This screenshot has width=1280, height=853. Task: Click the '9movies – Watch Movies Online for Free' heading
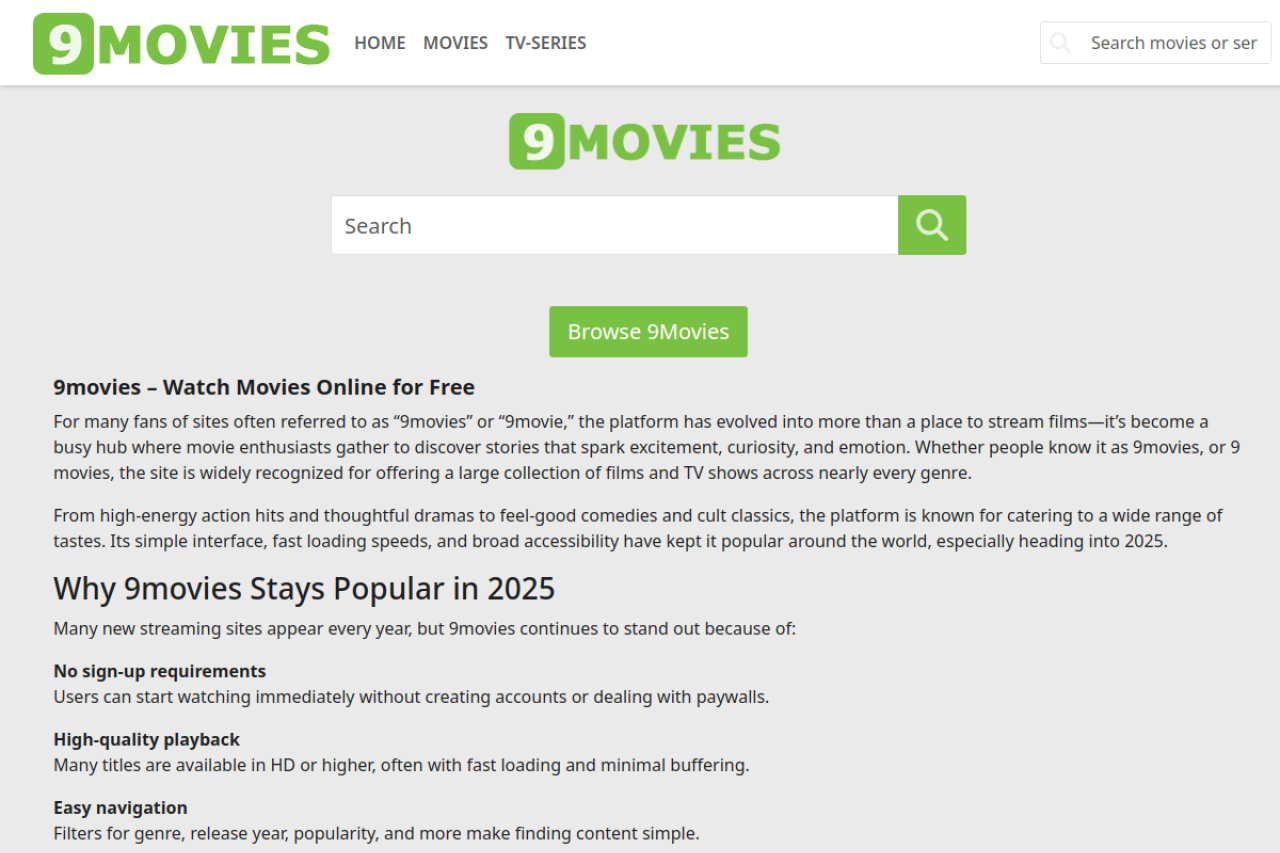(264, 388)
